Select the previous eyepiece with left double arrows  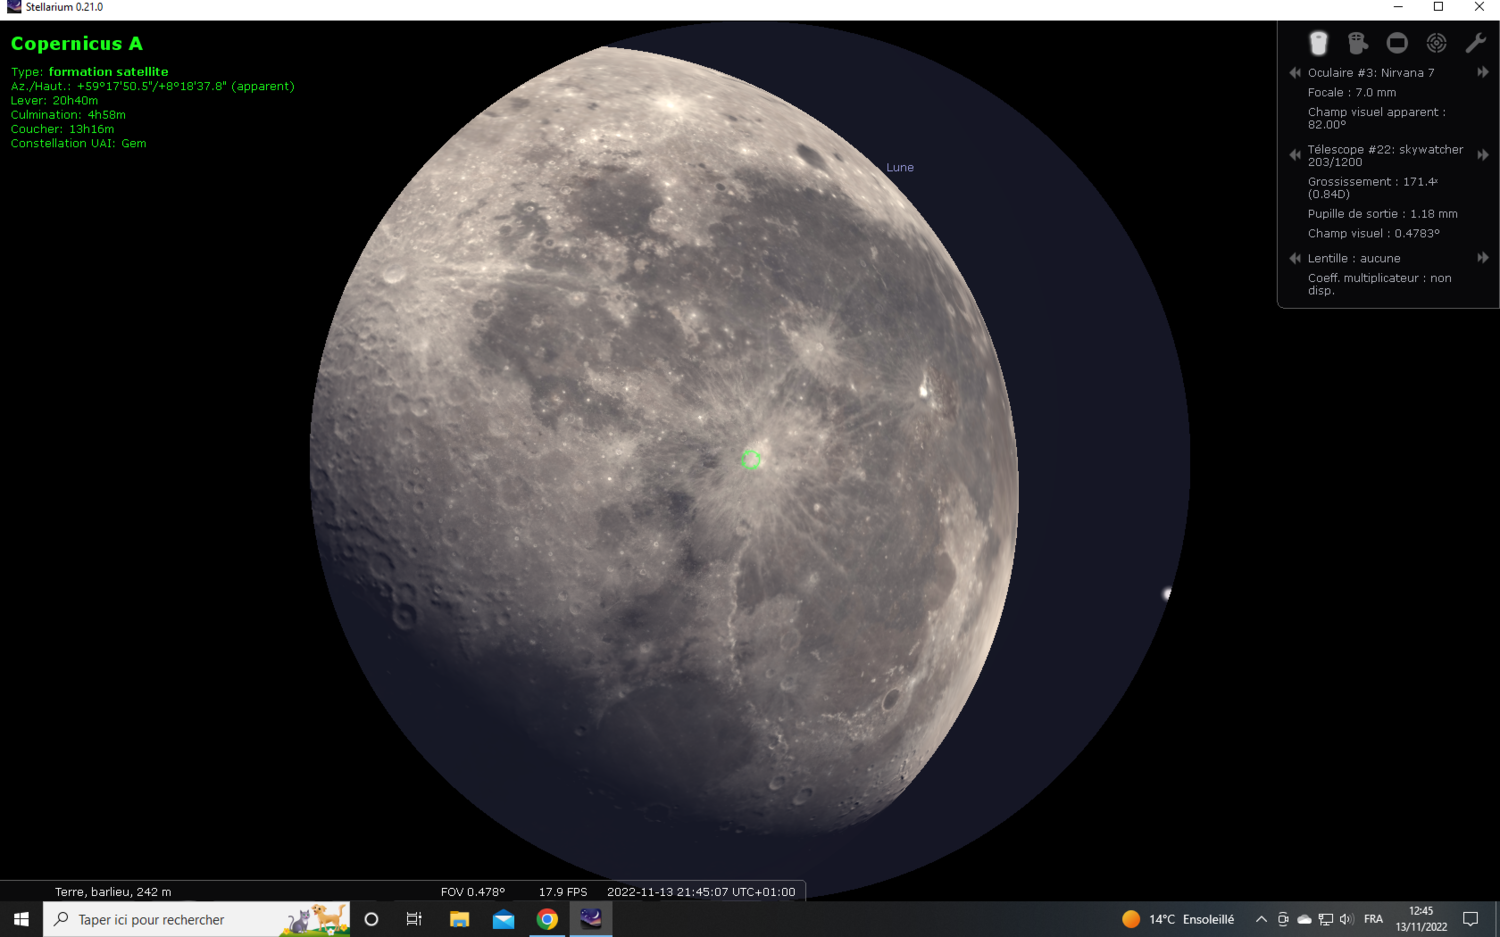(1294, 72)
